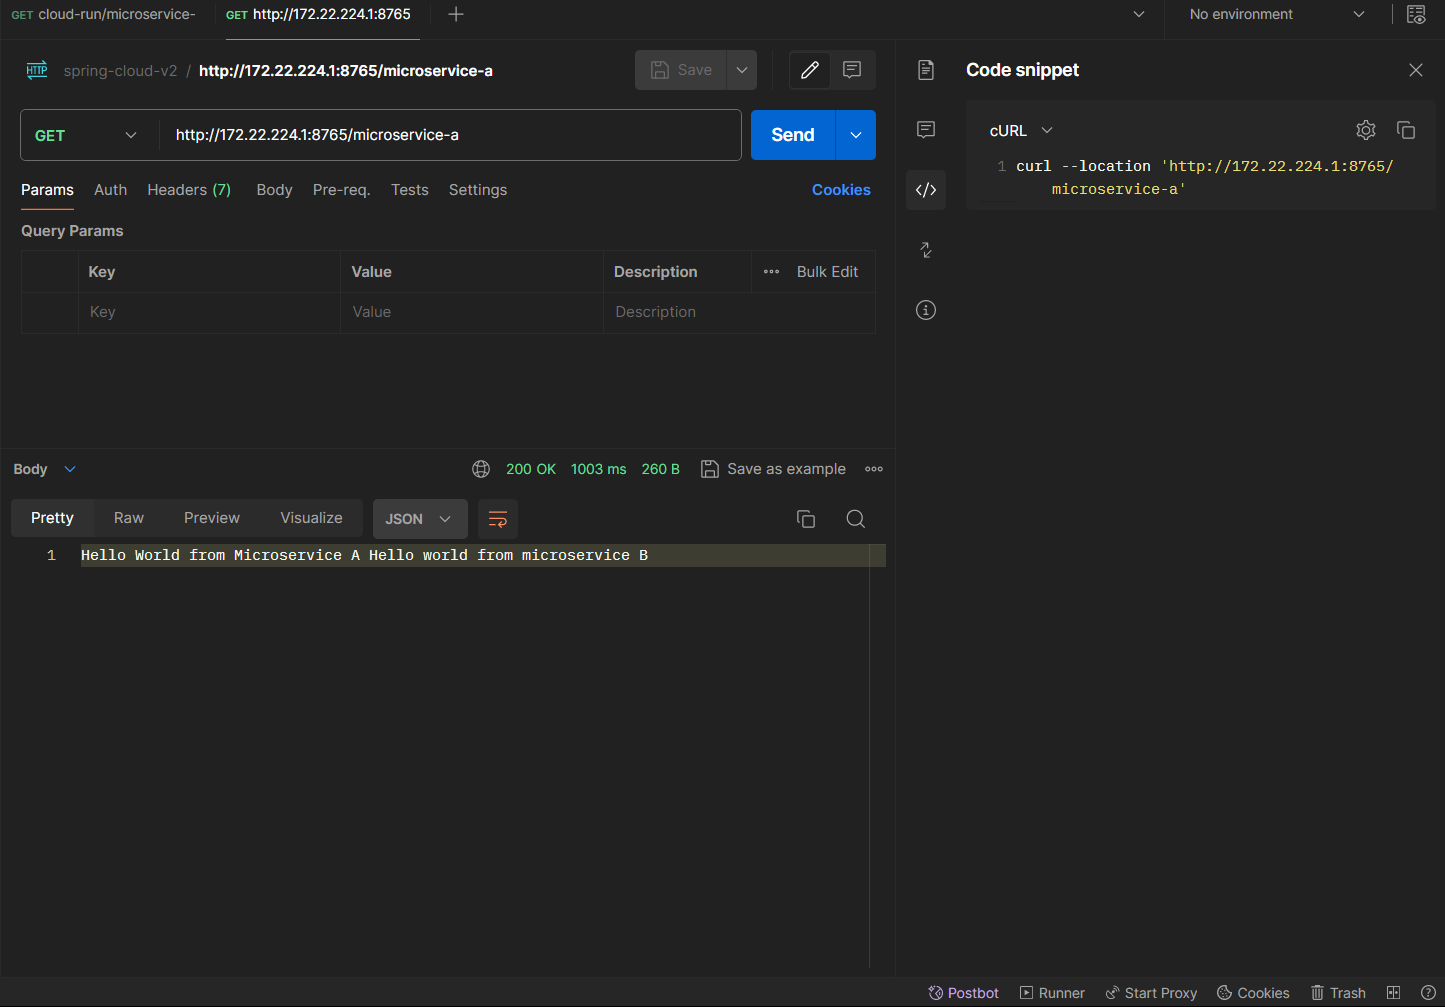
Task: Open code snippet settings gear
Action: pos(1366,130)
